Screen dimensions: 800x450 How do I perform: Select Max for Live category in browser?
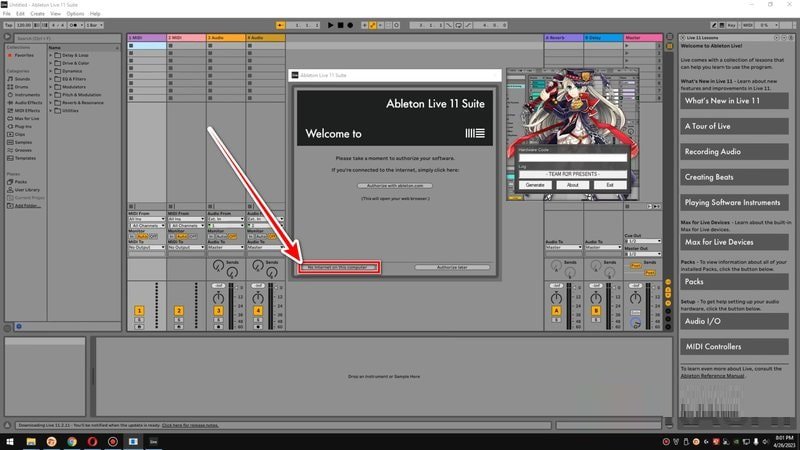pos(27,118)
